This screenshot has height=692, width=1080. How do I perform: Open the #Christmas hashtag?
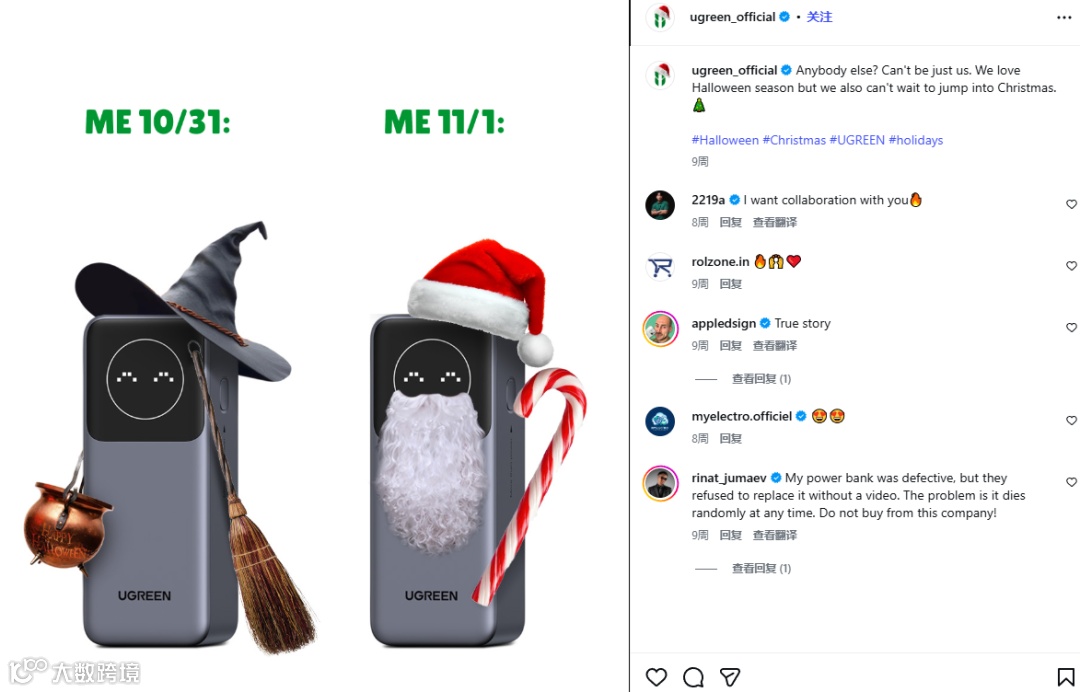(x=793, y=140)
